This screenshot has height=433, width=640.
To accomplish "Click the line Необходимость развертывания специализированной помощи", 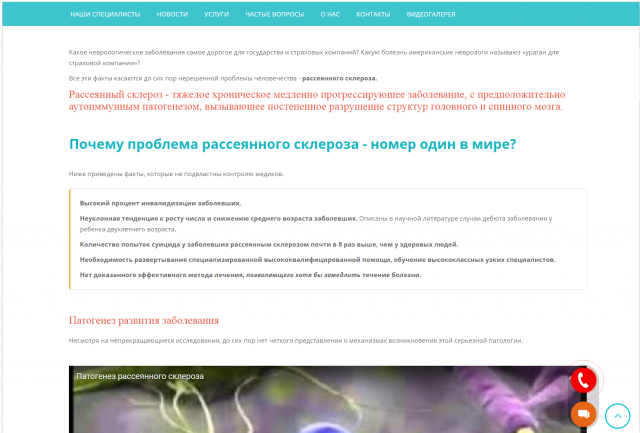I will (318, 260).
